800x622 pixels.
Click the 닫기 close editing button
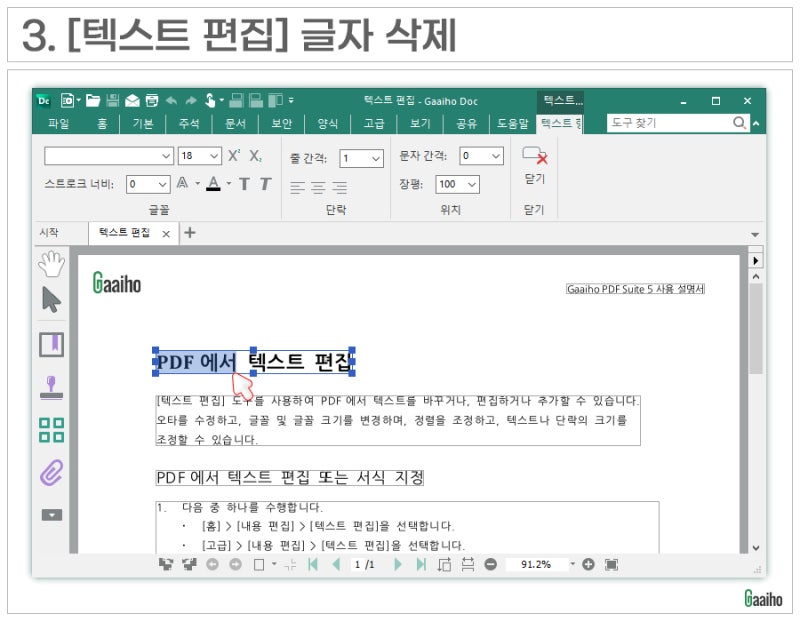[x=534, y=166]
